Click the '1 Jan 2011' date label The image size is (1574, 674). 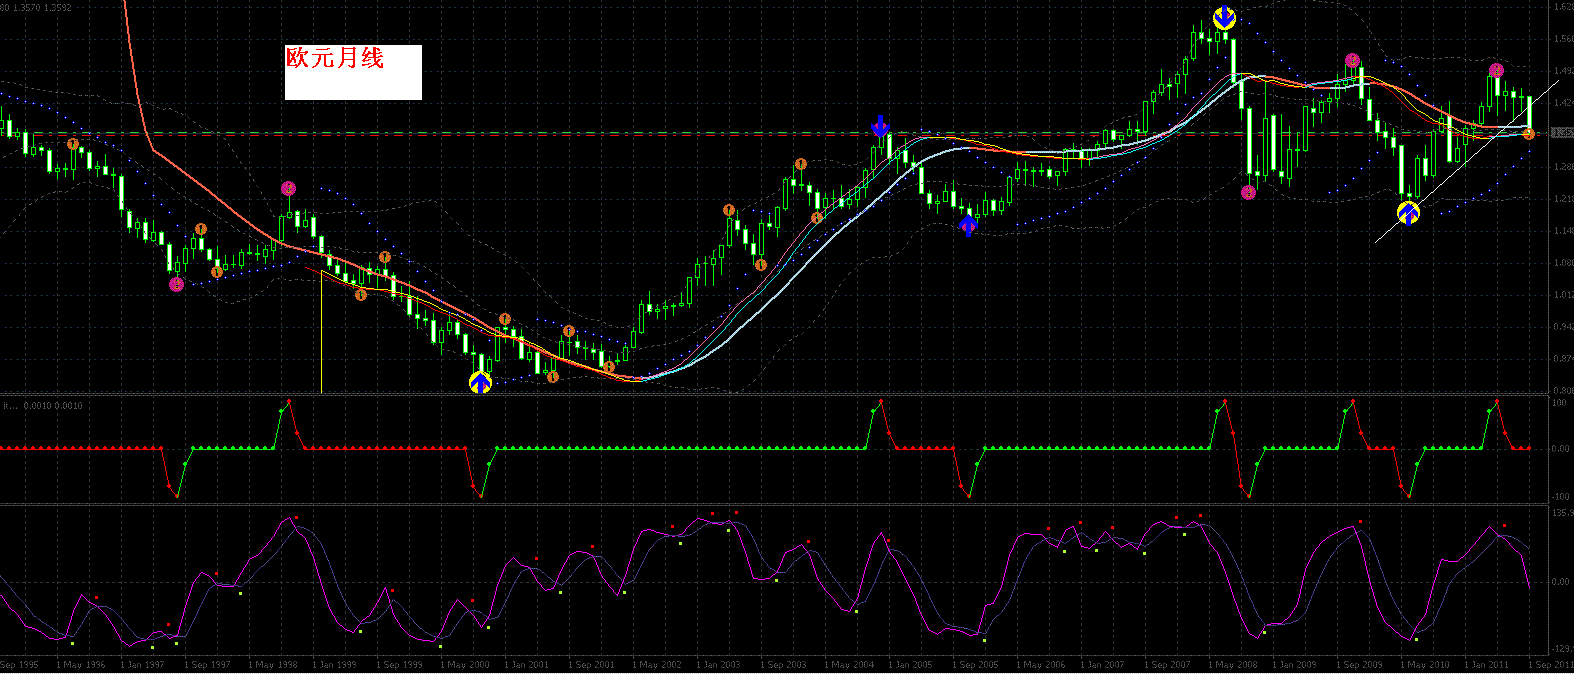click(x=1487, y=665)
